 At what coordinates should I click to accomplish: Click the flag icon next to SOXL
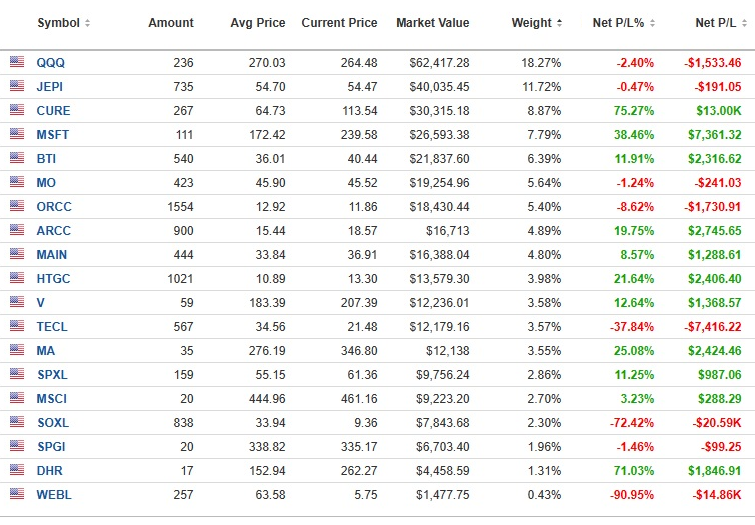click(16, 422)
